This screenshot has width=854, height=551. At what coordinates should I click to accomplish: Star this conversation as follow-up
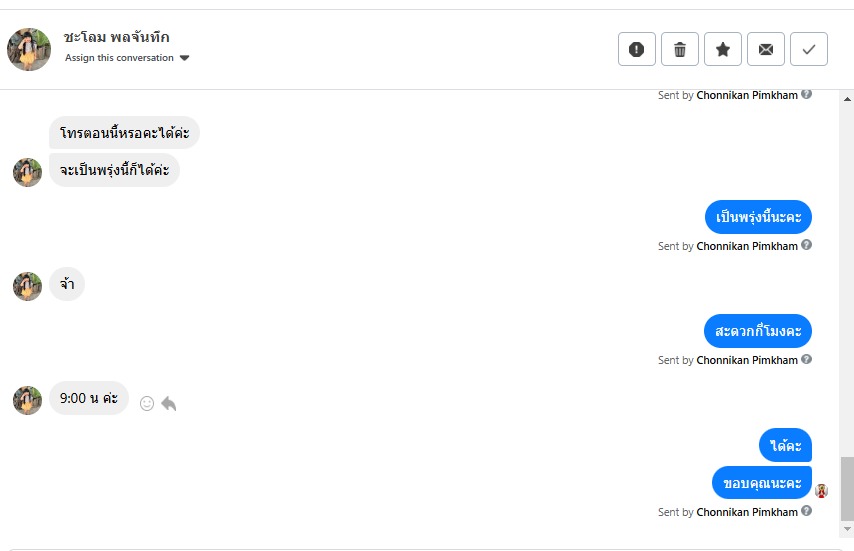[723, 49]
